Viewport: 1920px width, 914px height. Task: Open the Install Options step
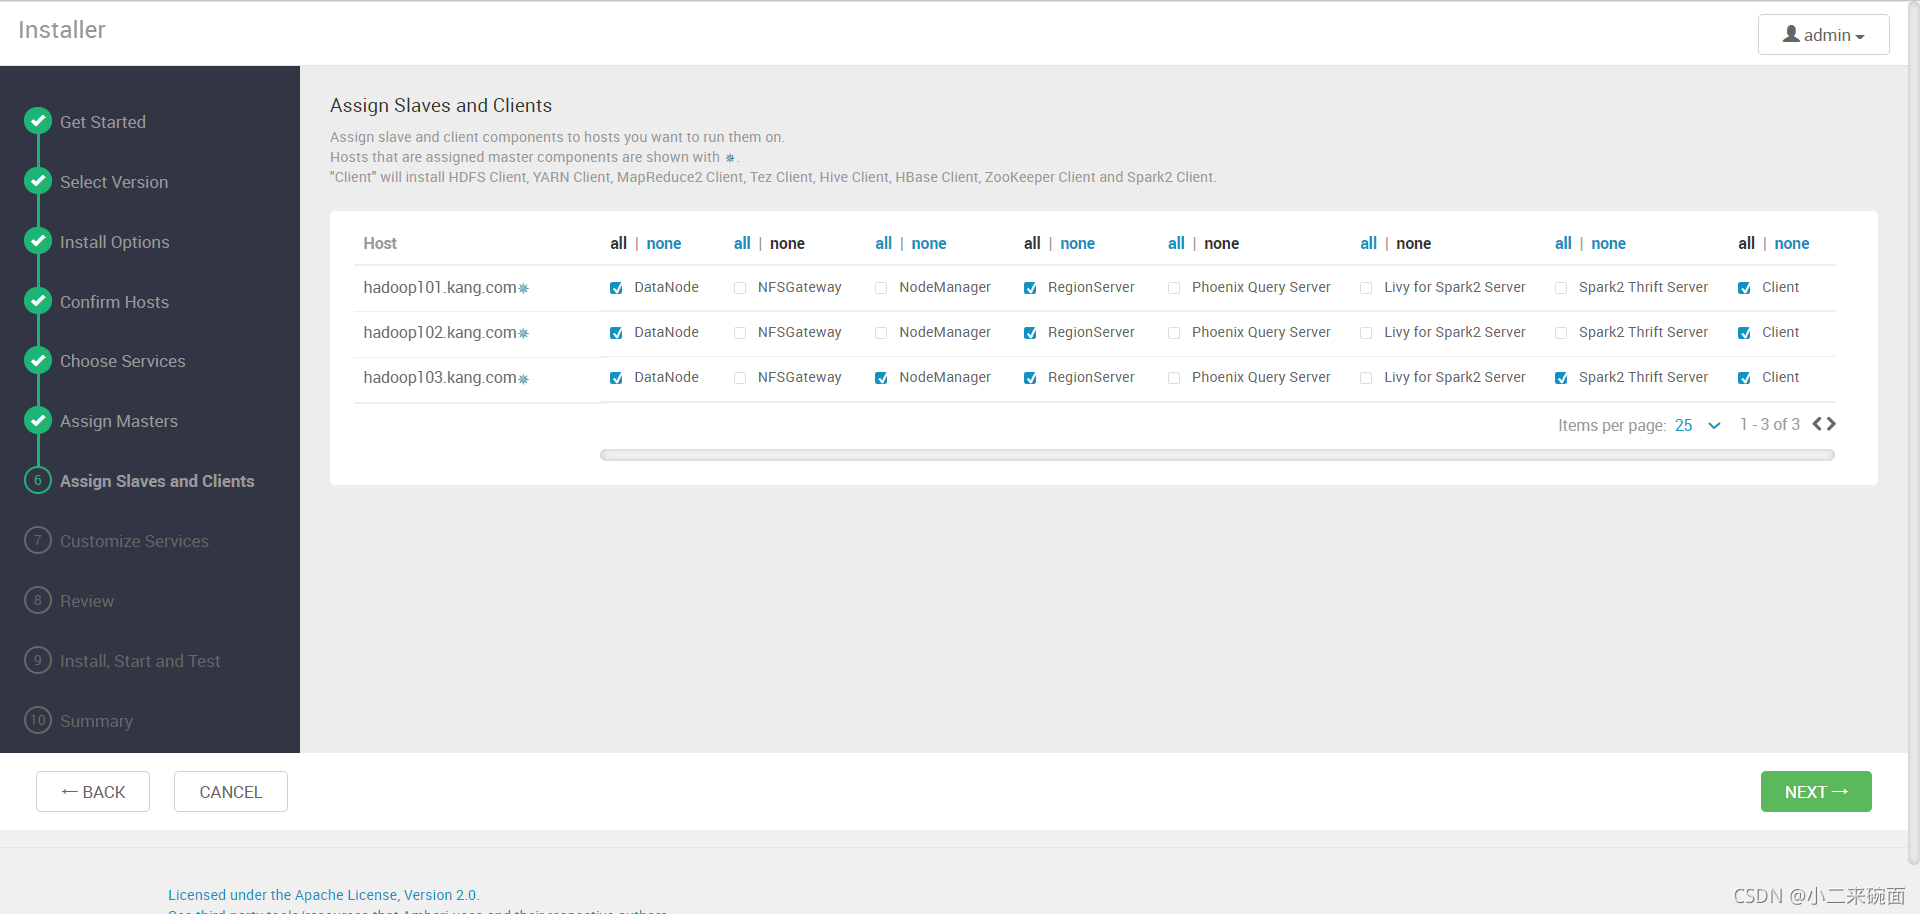point(115,242)
